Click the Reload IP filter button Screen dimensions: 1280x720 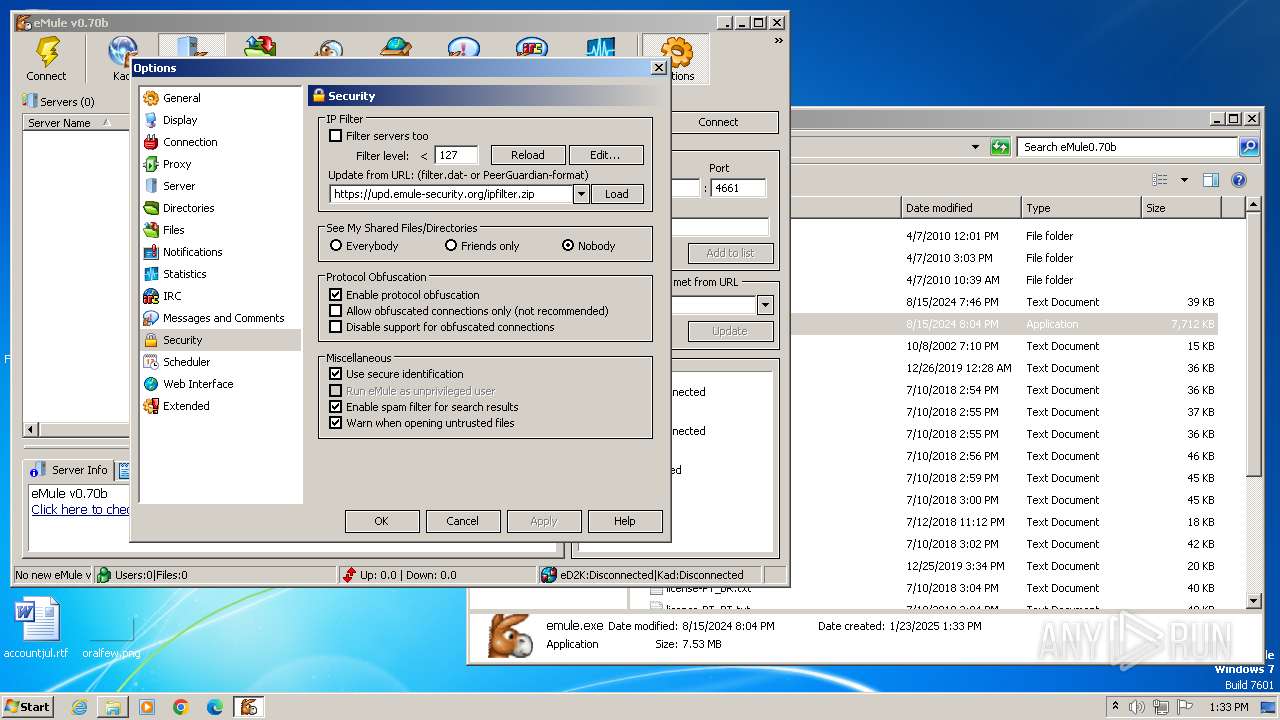(528, 155)
